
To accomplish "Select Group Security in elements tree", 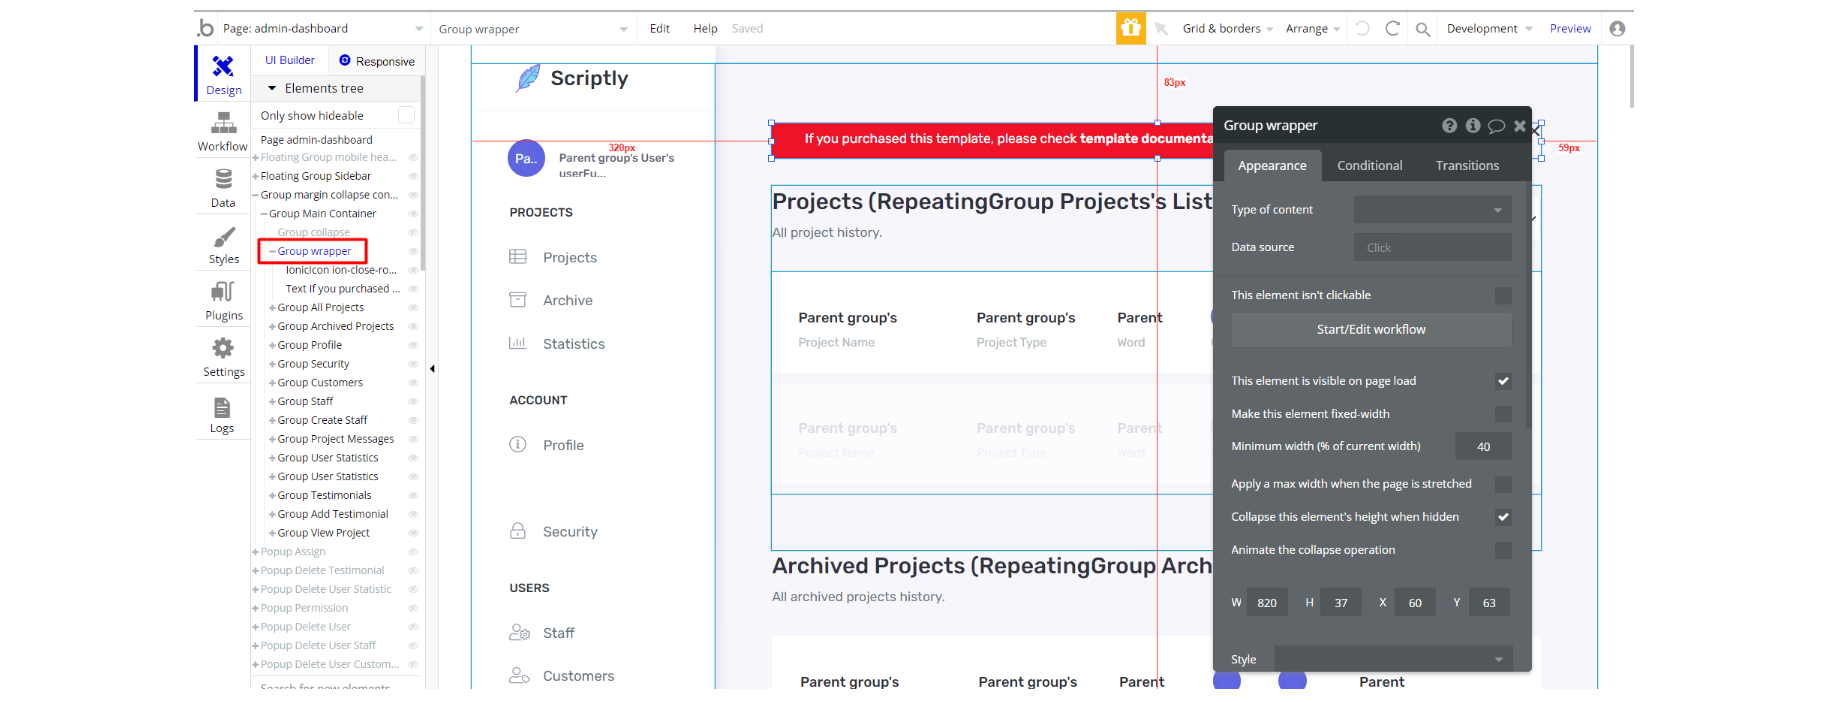I will (313, 364).
